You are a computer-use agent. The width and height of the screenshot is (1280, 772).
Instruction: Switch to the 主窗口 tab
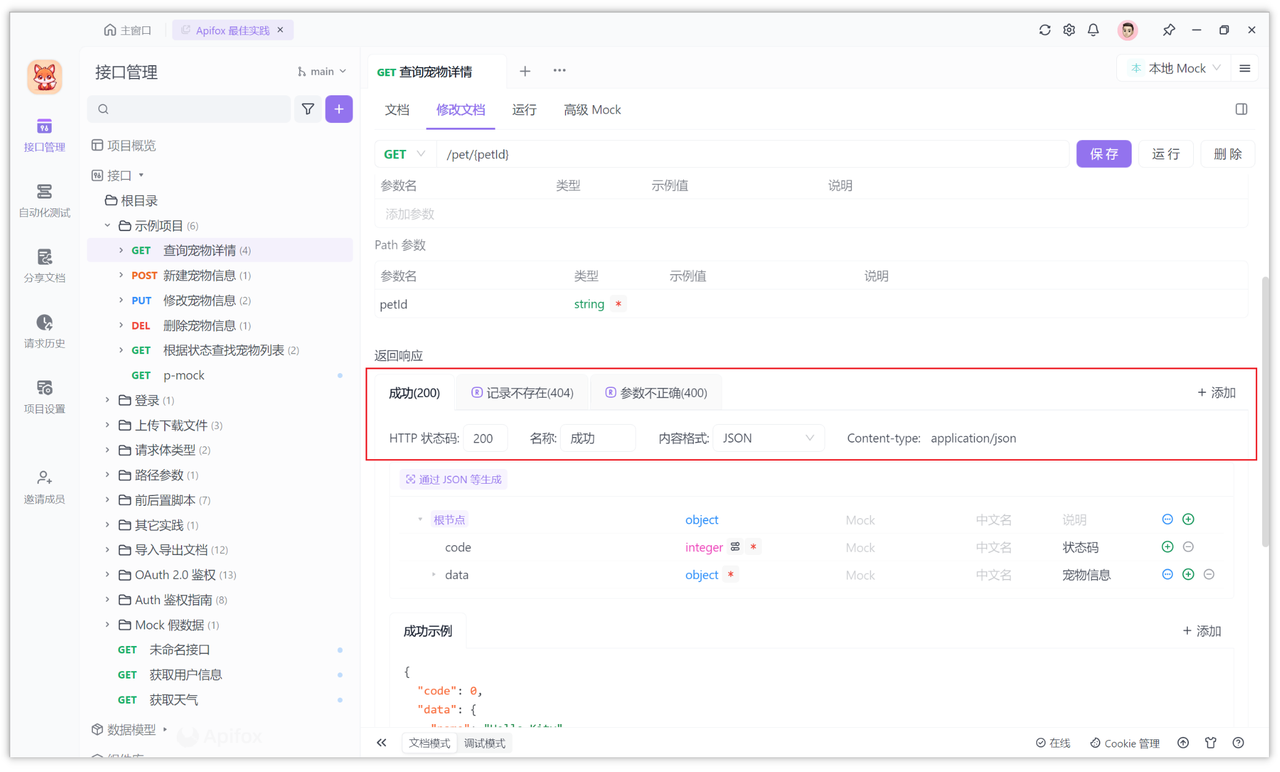(128, 30)
